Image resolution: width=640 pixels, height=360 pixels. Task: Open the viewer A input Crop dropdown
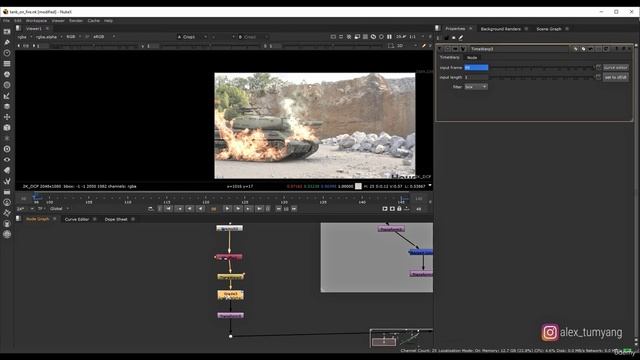(x=192, y=37)
